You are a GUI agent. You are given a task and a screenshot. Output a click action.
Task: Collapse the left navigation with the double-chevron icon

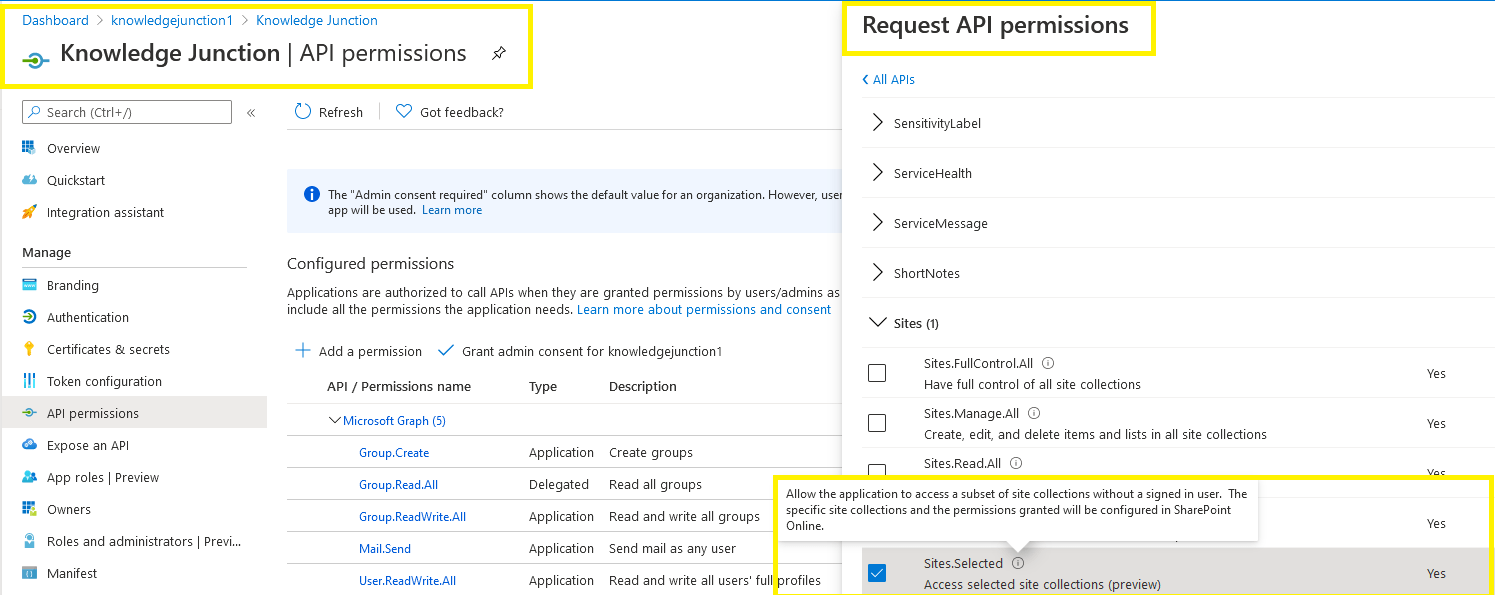click(251, 112)
